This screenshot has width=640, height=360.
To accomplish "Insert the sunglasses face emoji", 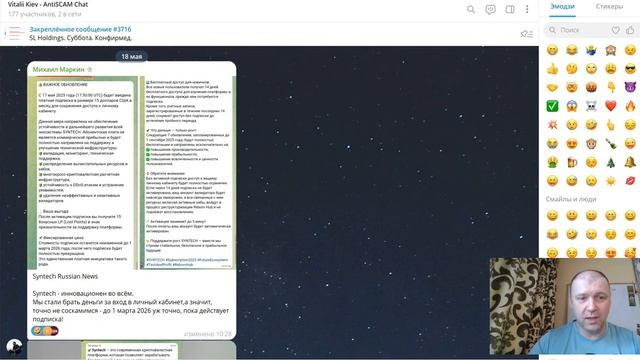I will click(630, 69).
